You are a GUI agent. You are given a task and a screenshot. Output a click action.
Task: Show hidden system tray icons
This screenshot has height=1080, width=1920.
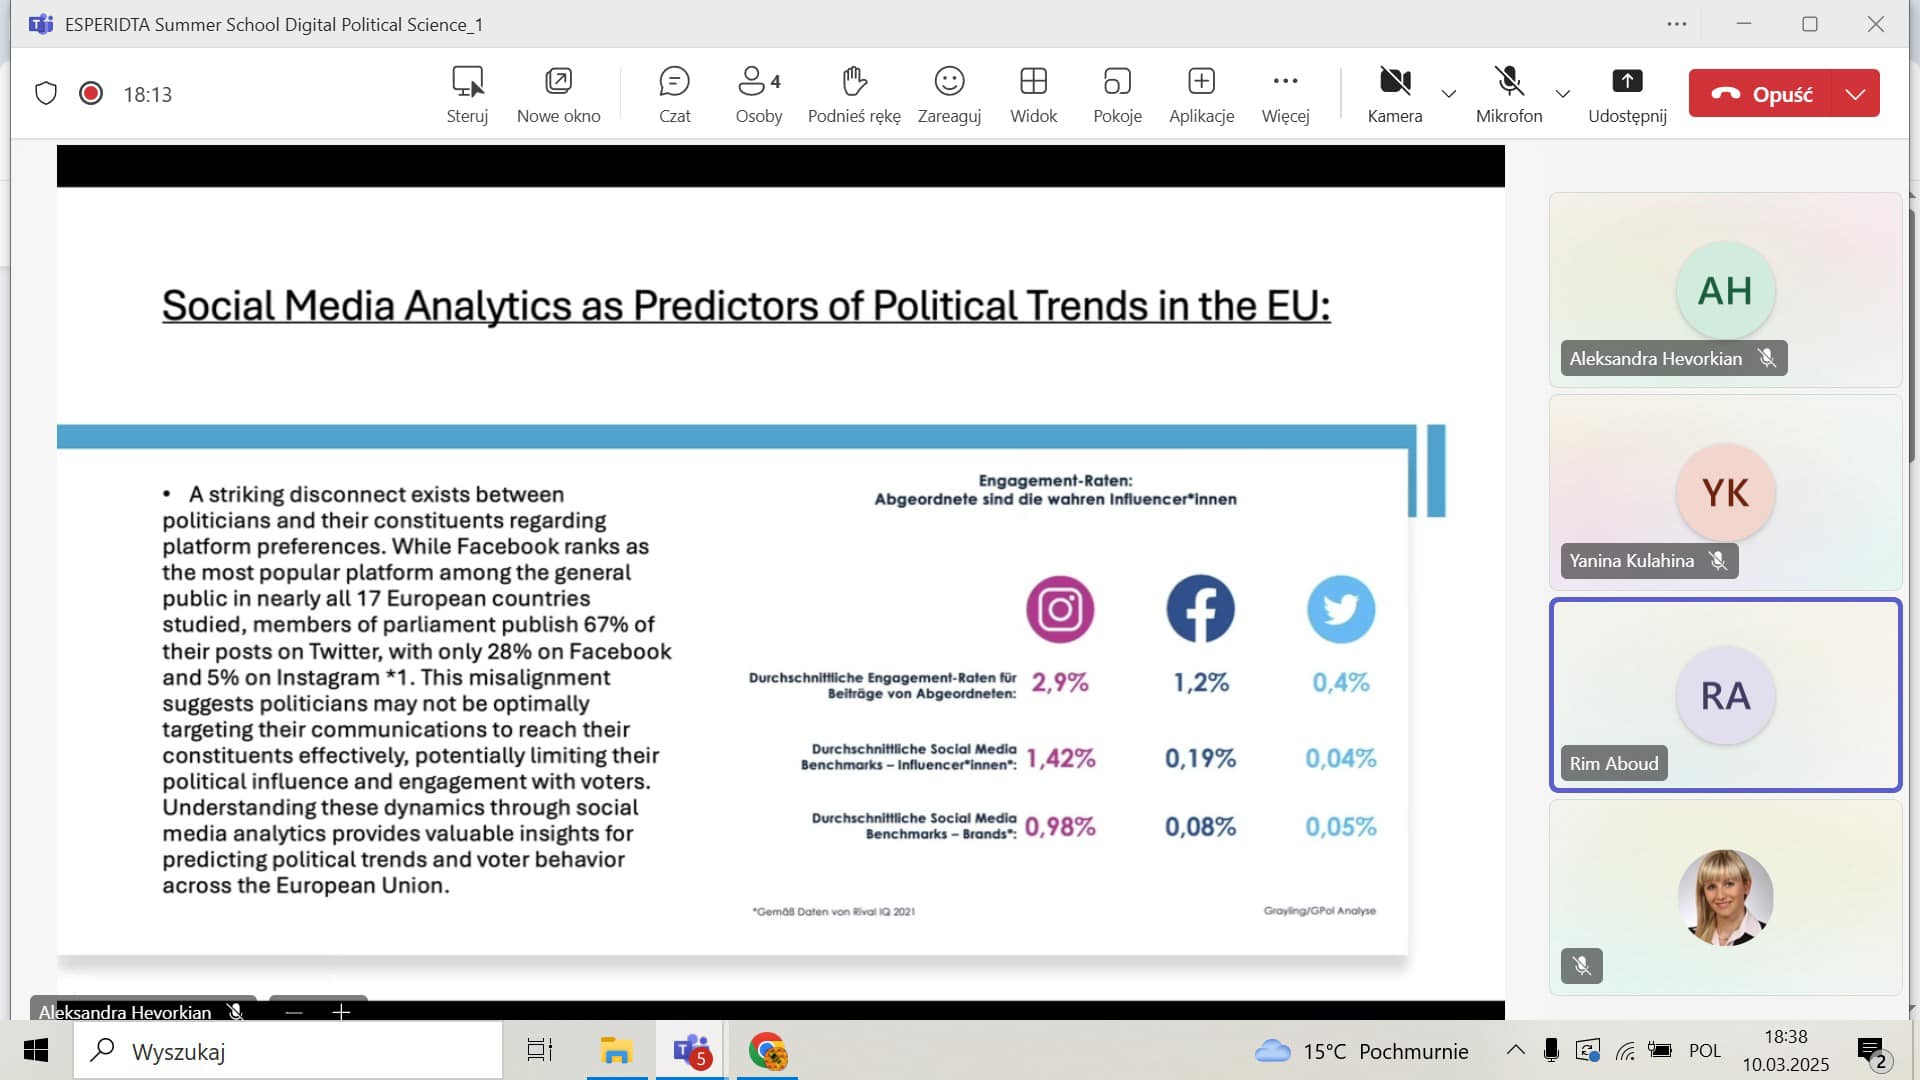click(1516, 1050)
